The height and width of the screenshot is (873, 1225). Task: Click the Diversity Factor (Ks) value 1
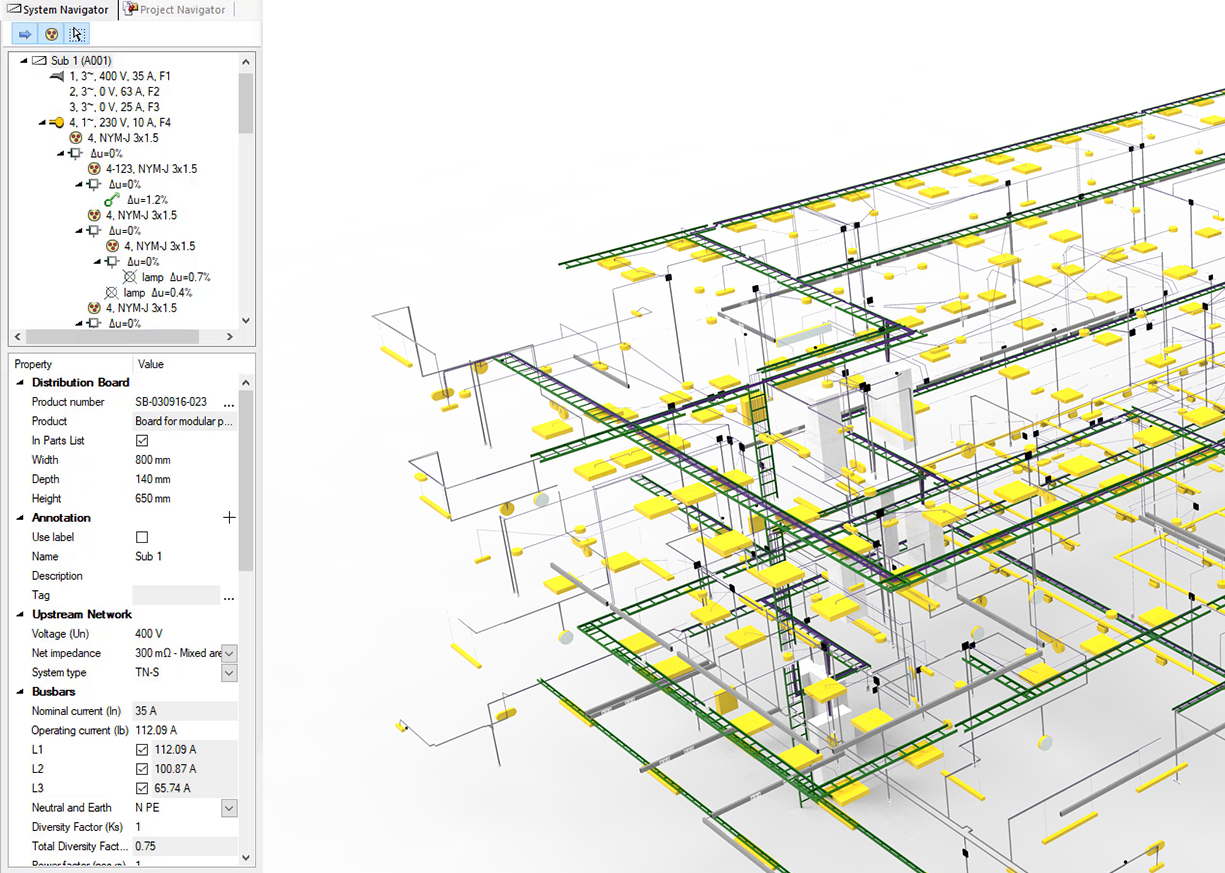pos(138,827)
